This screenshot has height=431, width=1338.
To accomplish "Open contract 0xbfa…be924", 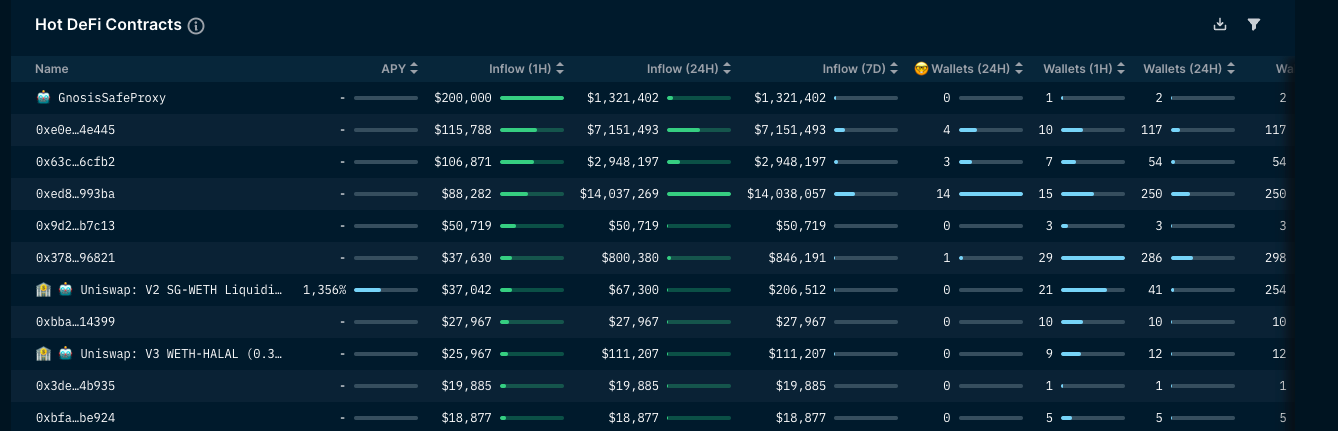I will point(75,418).
